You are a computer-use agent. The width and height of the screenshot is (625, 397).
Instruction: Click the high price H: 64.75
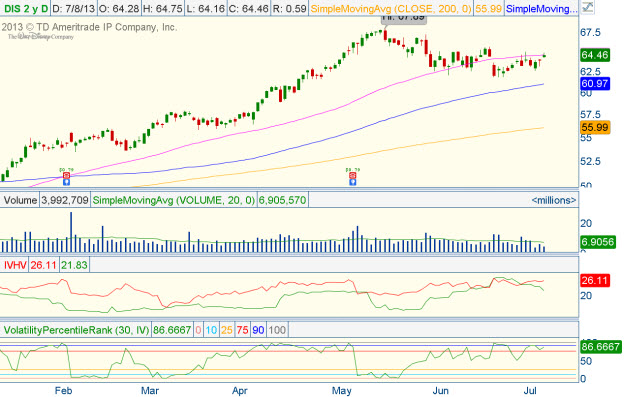click(162, 8)
